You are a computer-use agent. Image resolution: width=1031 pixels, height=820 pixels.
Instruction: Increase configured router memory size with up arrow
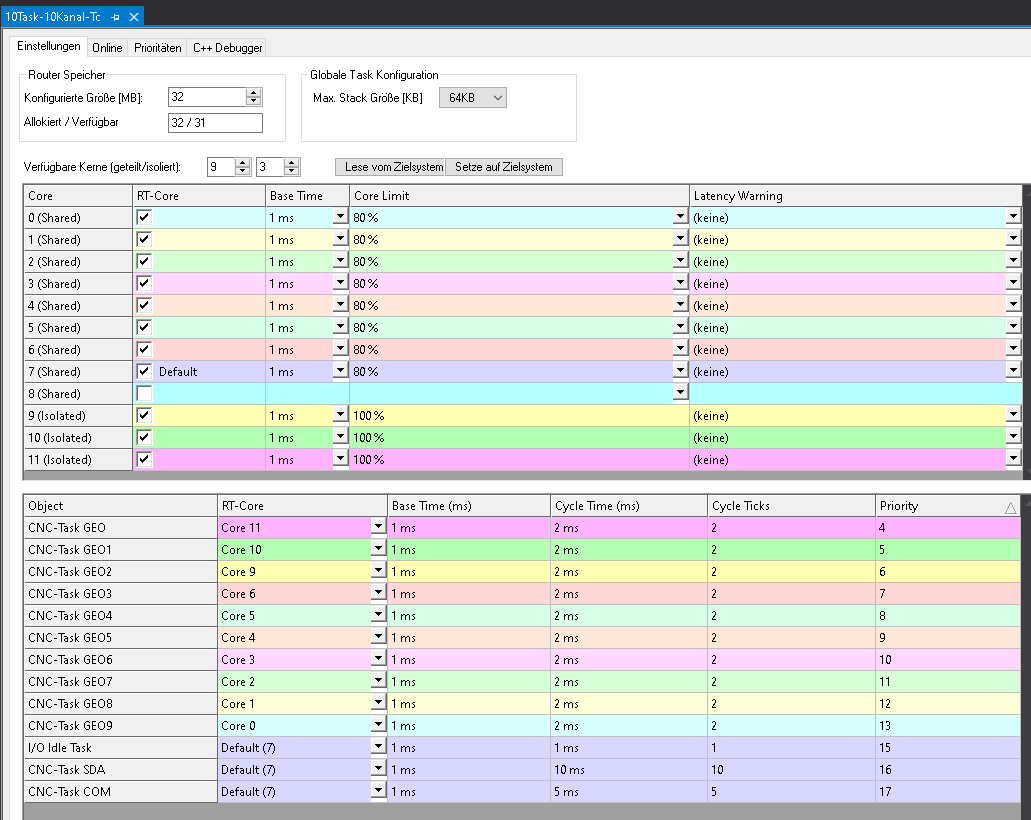click(x=253, y=93)
